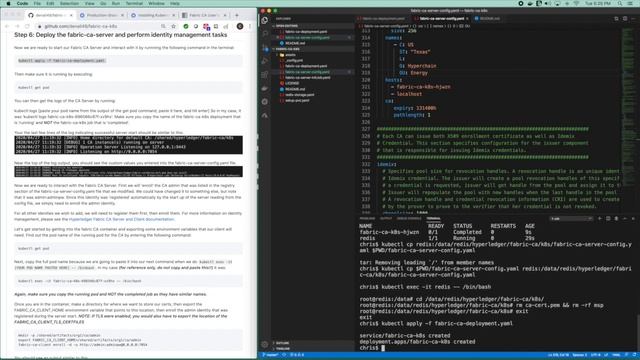Click line 321 'fabric-ca-k8s-hjwzn' host entry
The height and width of the screenshot is (360, 640).
423,87
